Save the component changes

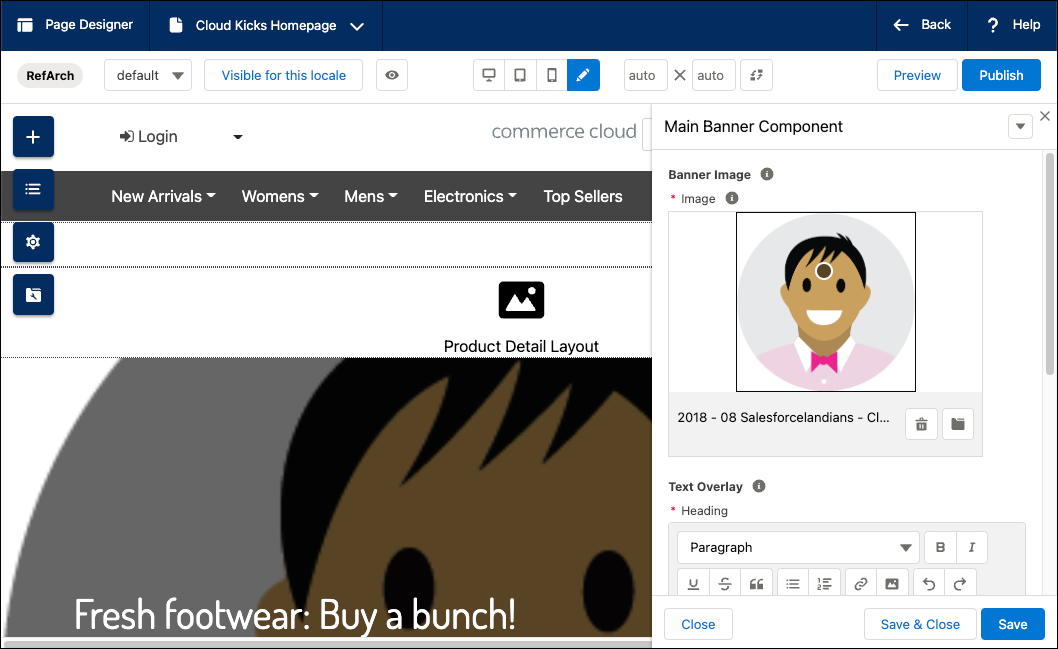[1013, 625]
